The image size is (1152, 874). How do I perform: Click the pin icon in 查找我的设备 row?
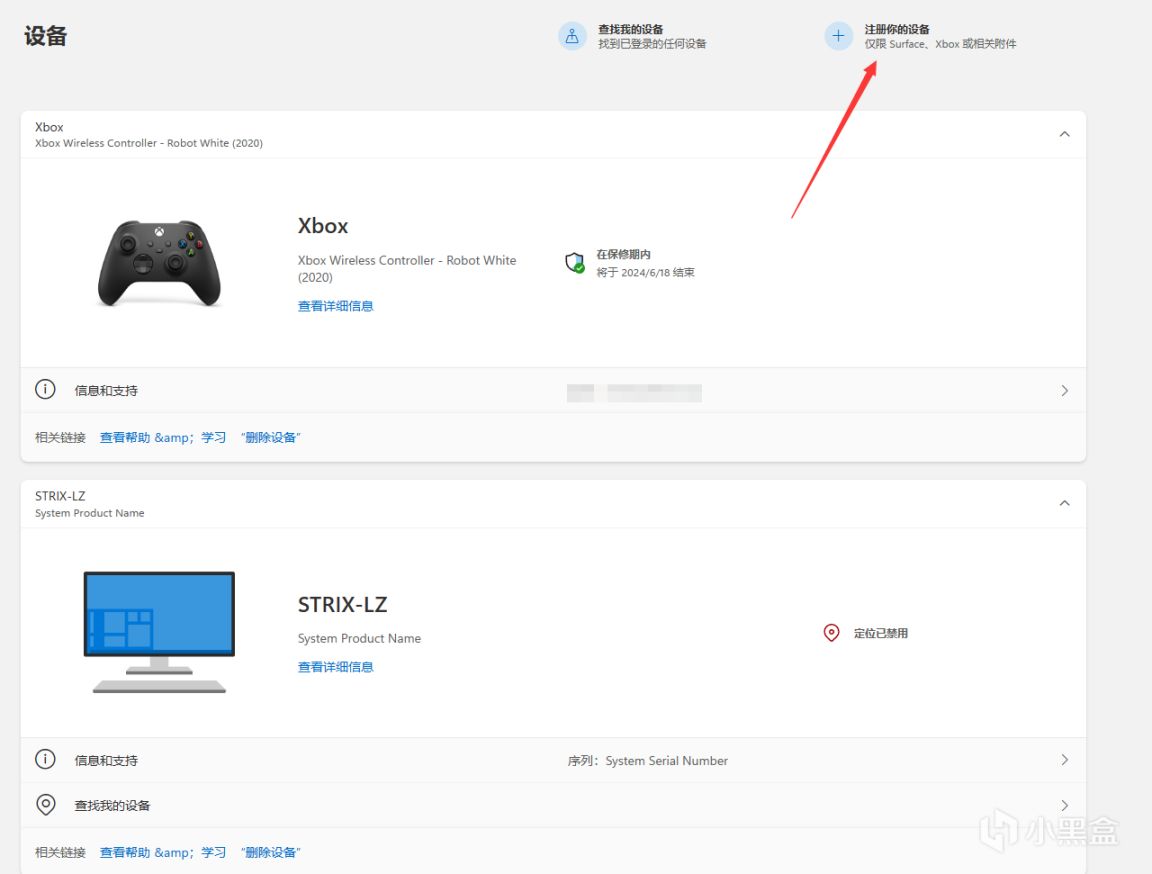(x=46, y=805)
